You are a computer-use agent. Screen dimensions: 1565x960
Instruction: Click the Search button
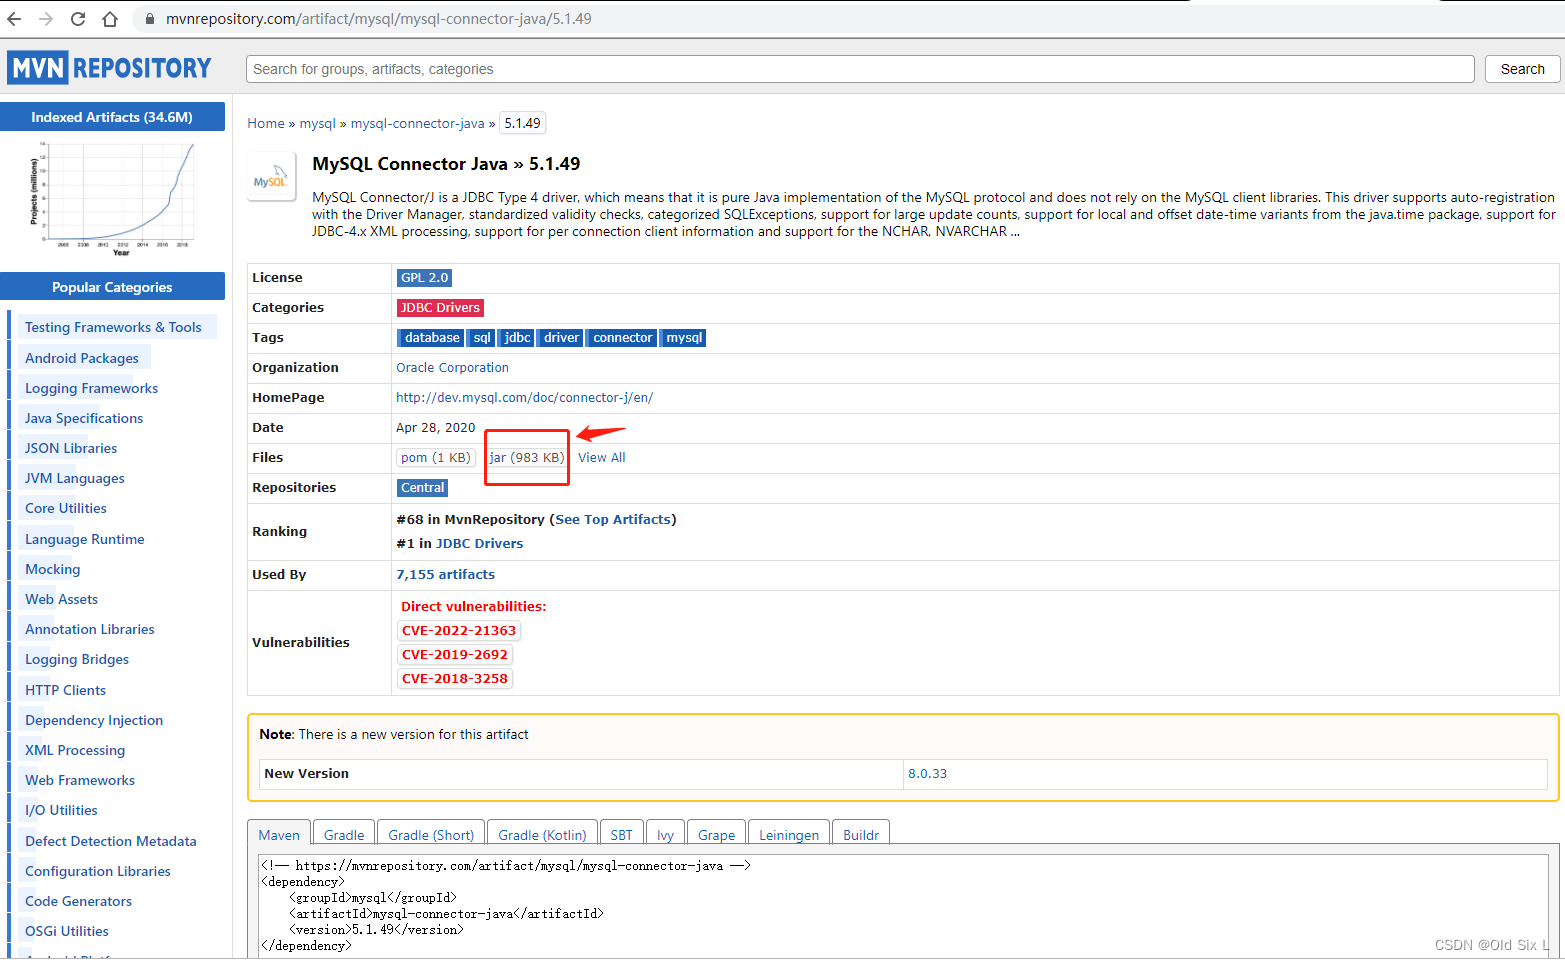pyautogui.click(x=1522, y=69)
